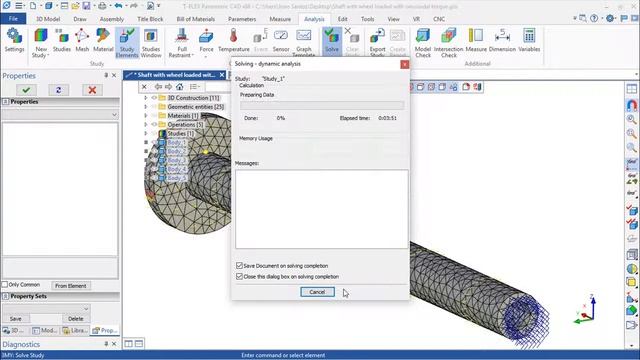The height and width of the screenshot is (360, 640).
Task: Open Graph Template tool
Action: click(x=304, y=42)
